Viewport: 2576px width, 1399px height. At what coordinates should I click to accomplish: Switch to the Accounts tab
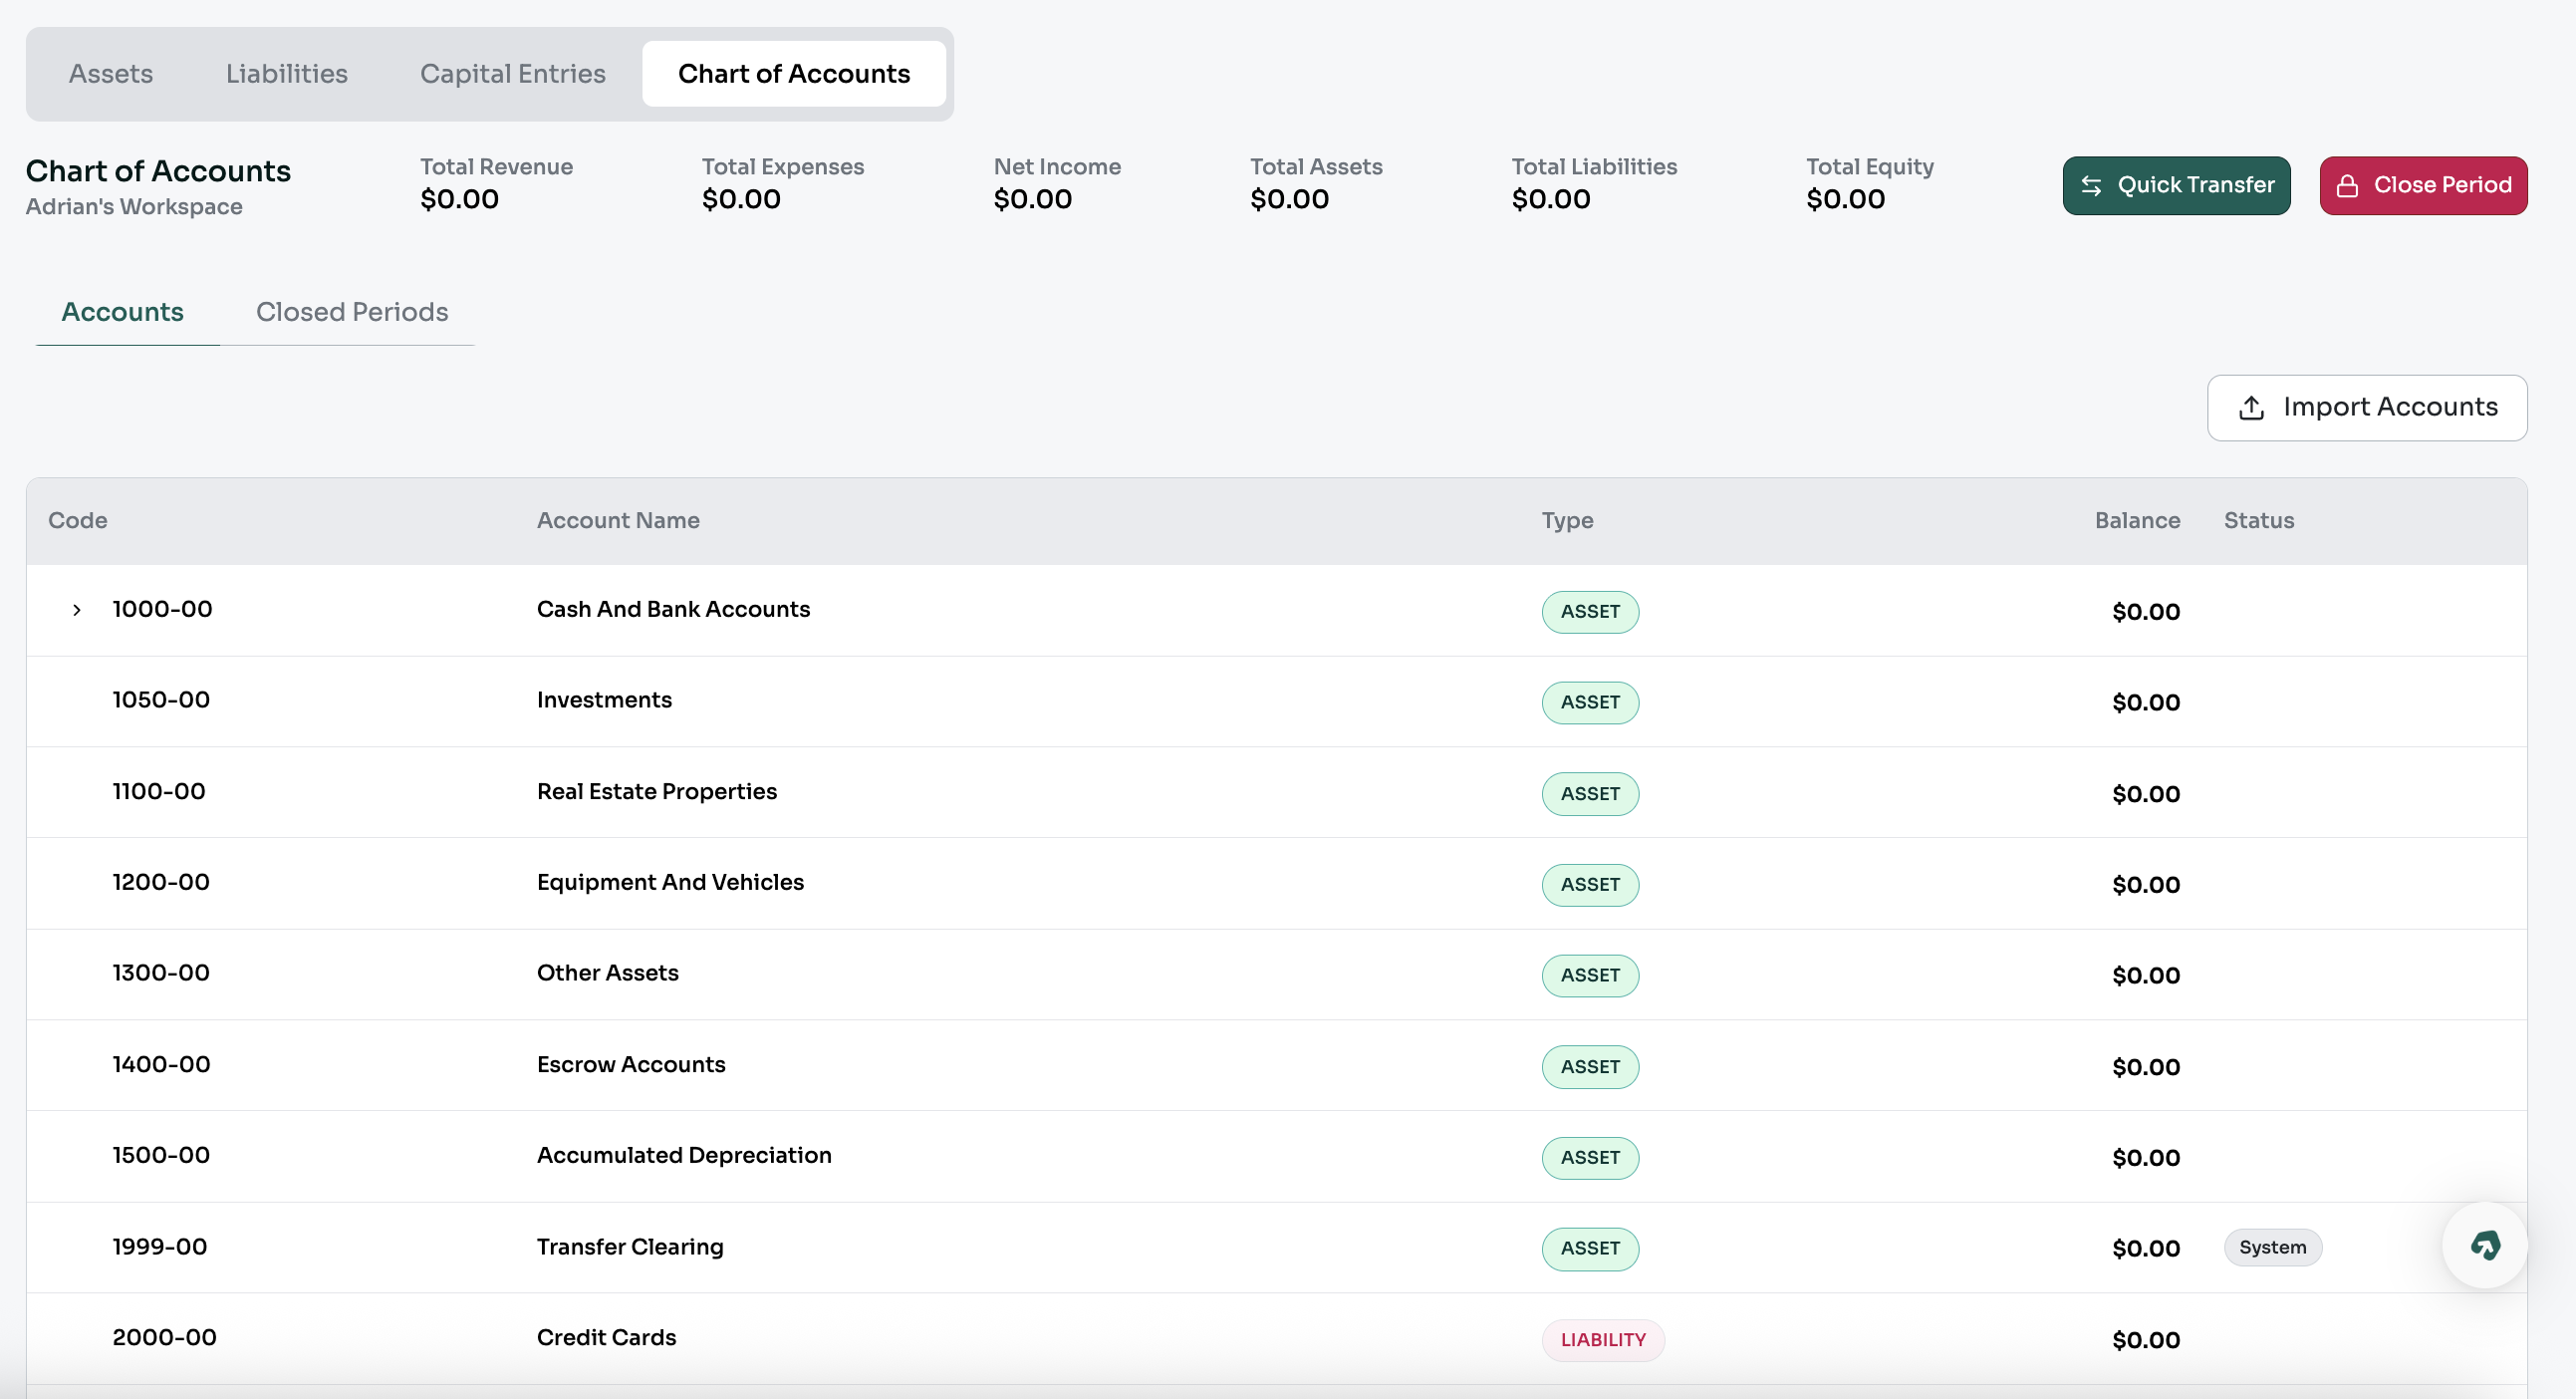(122, 312)
